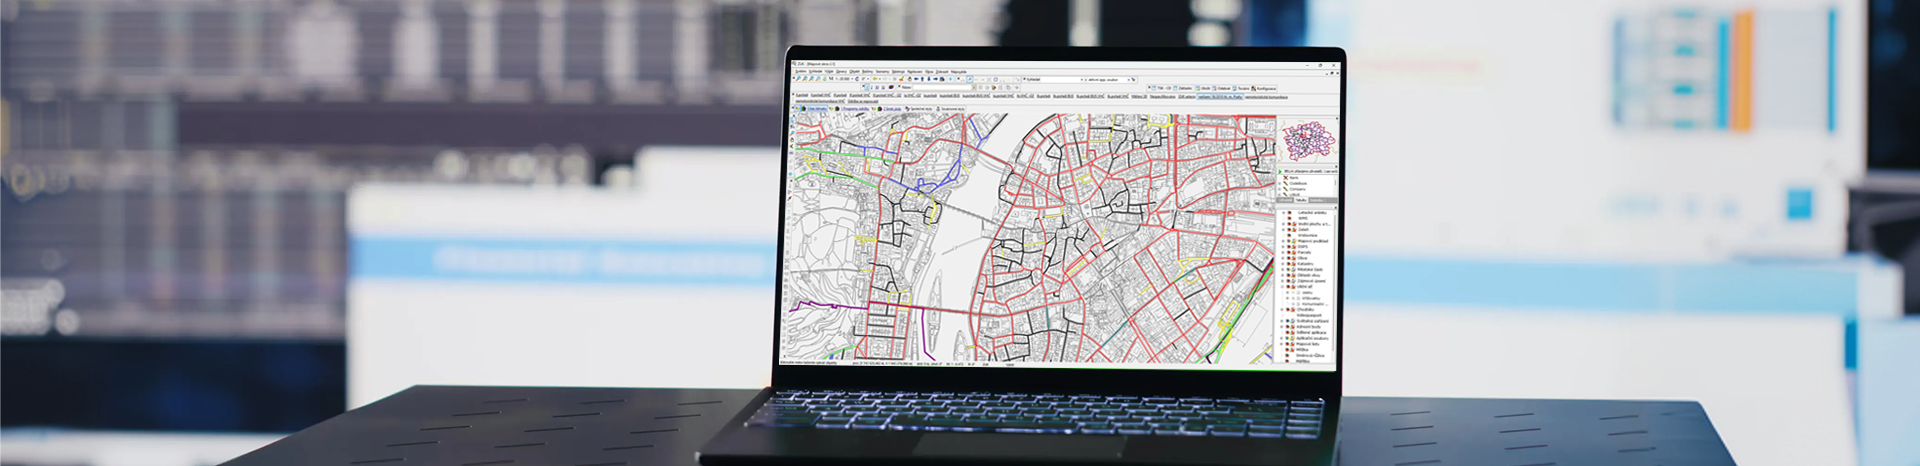Open the Systém menu
This screenshot has height=466, width=1920.
click(800, 72)
